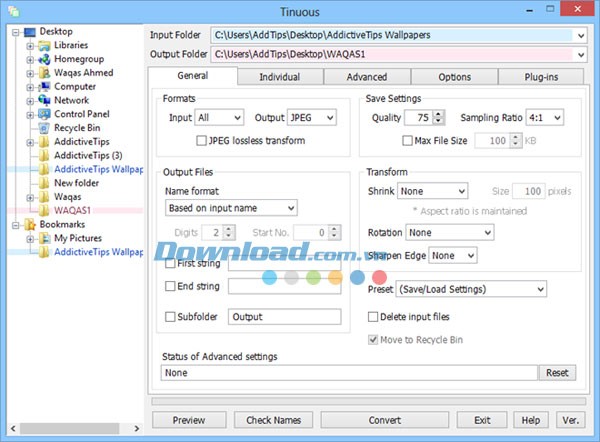600x442 pixels.
Task: Toggle the Max File Size checkbox
Action: click(407, 141)
